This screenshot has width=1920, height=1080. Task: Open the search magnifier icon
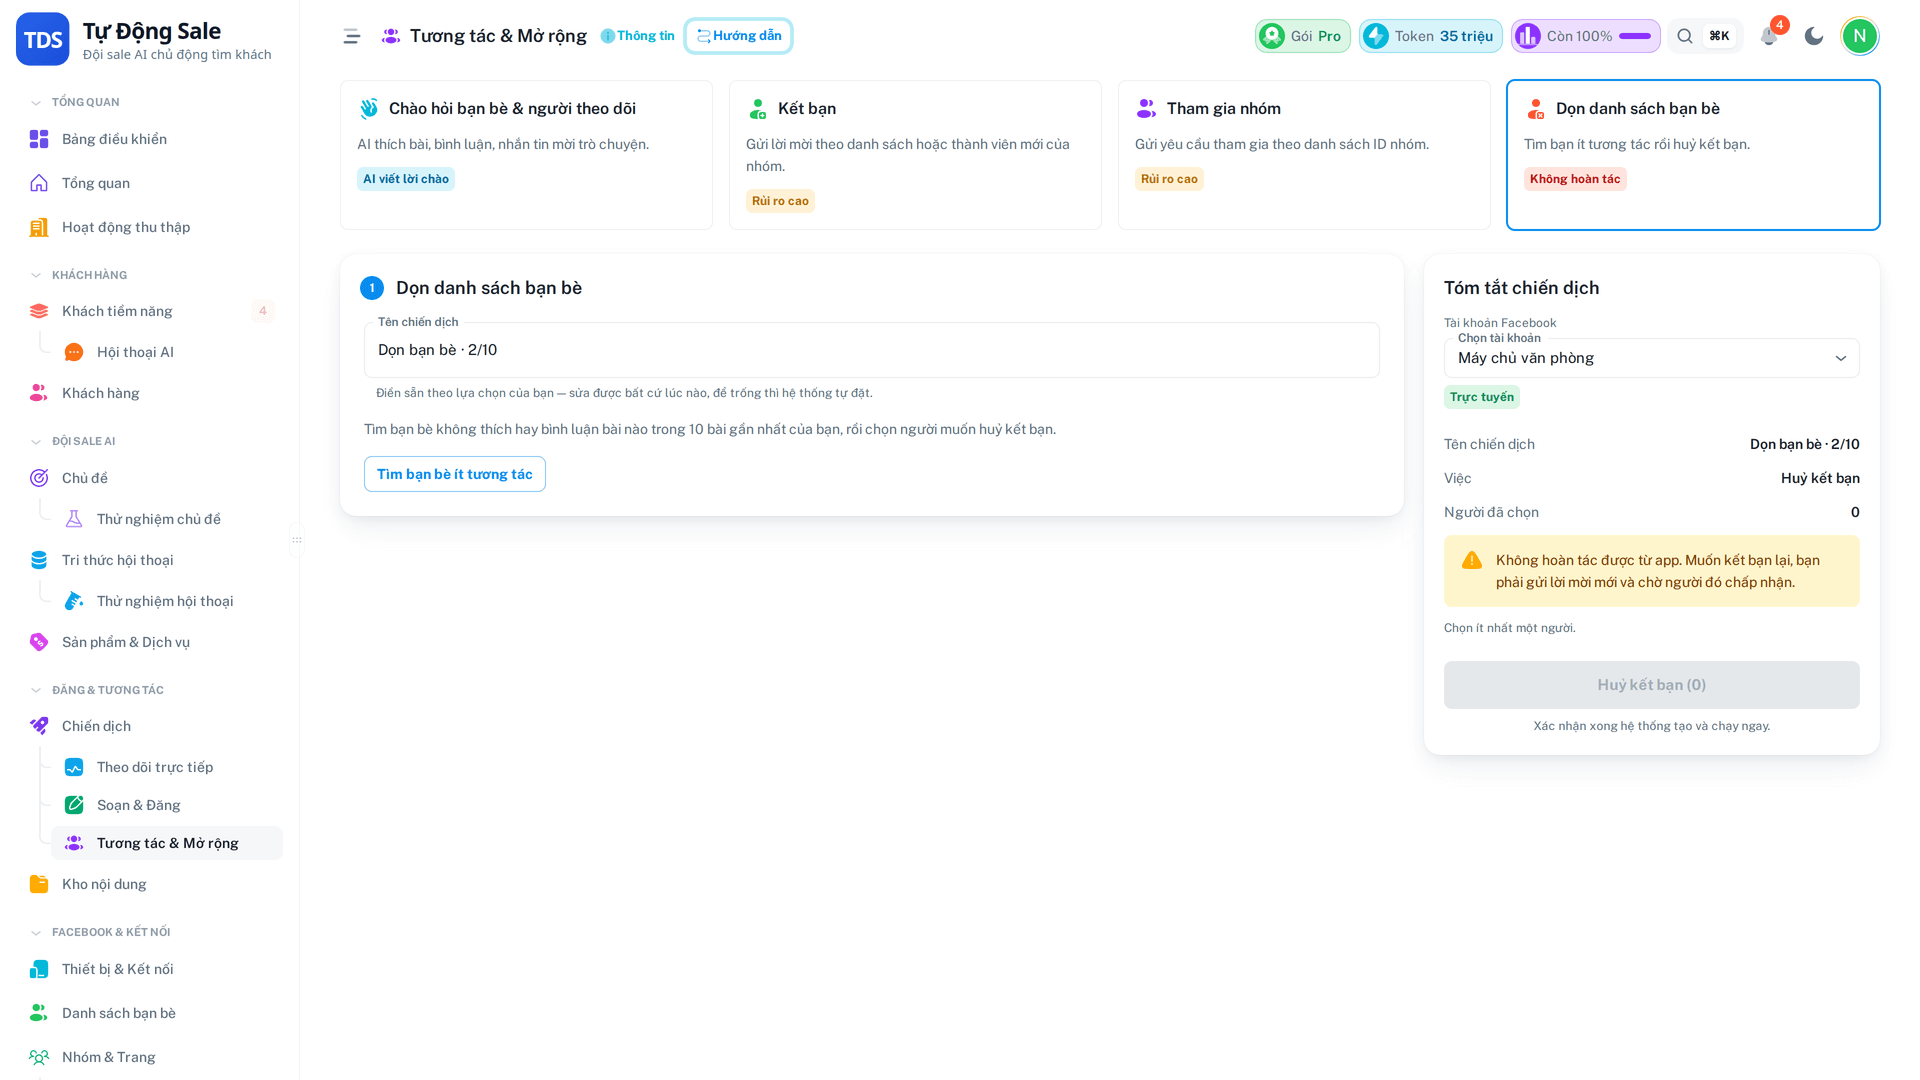(1685, 36)
